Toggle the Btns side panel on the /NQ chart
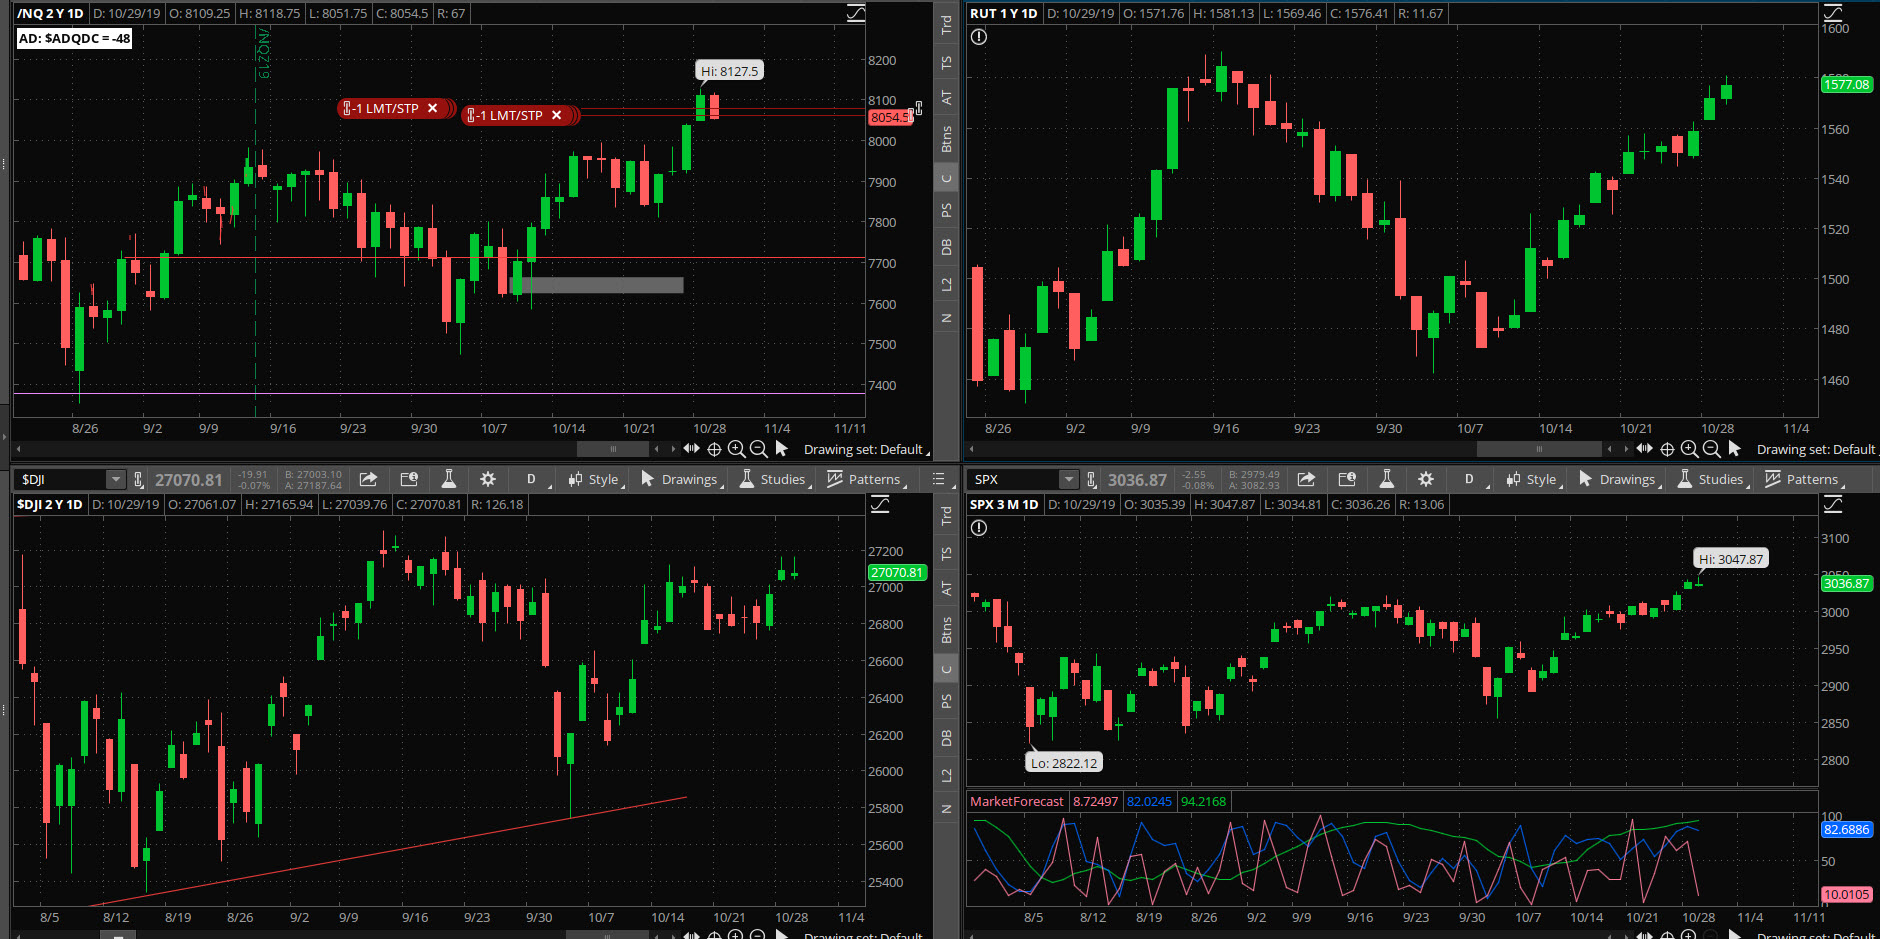 click(946, 139)
